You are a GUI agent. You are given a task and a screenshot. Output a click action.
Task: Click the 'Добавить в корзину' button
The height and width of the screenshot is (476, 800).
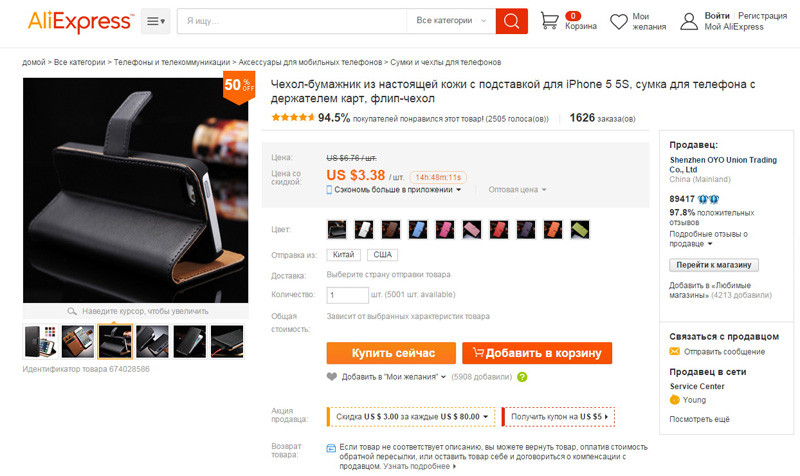537,353
